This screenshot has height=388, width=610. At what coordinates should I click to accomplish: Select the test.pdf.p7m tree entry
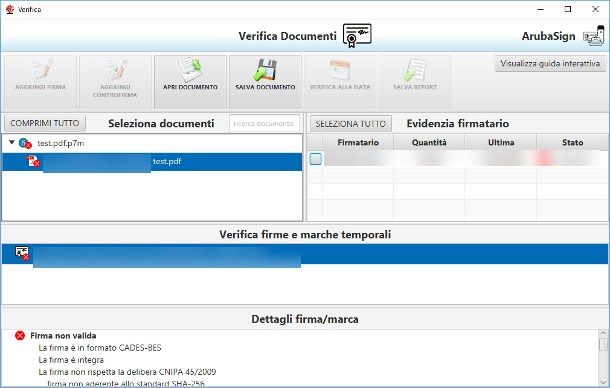pos(61,143)
